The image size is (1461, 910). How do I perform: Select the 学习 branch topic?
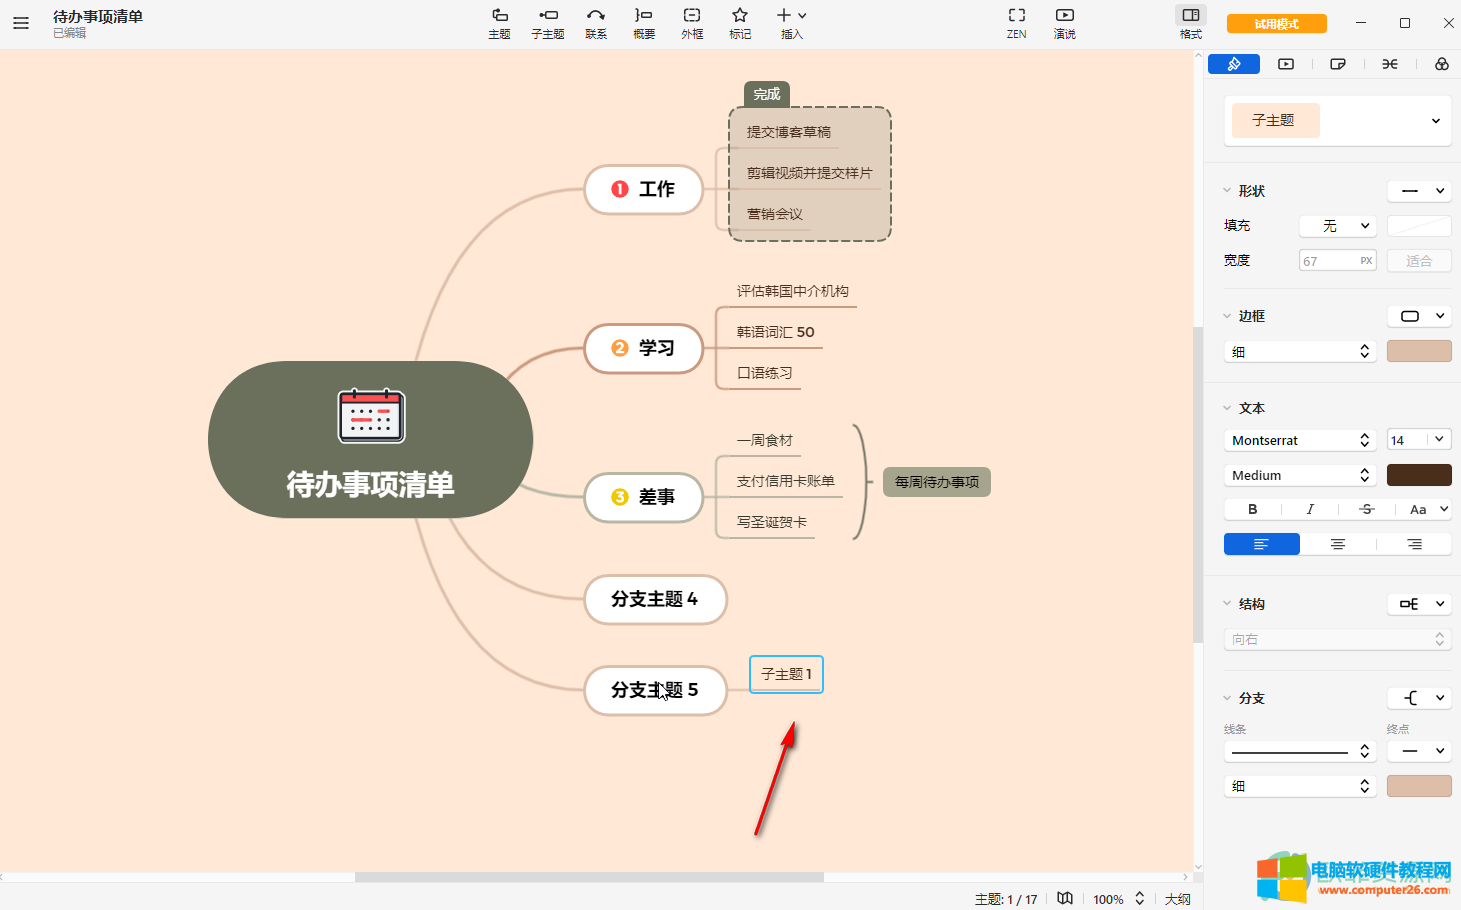click(x=644, y=348)
